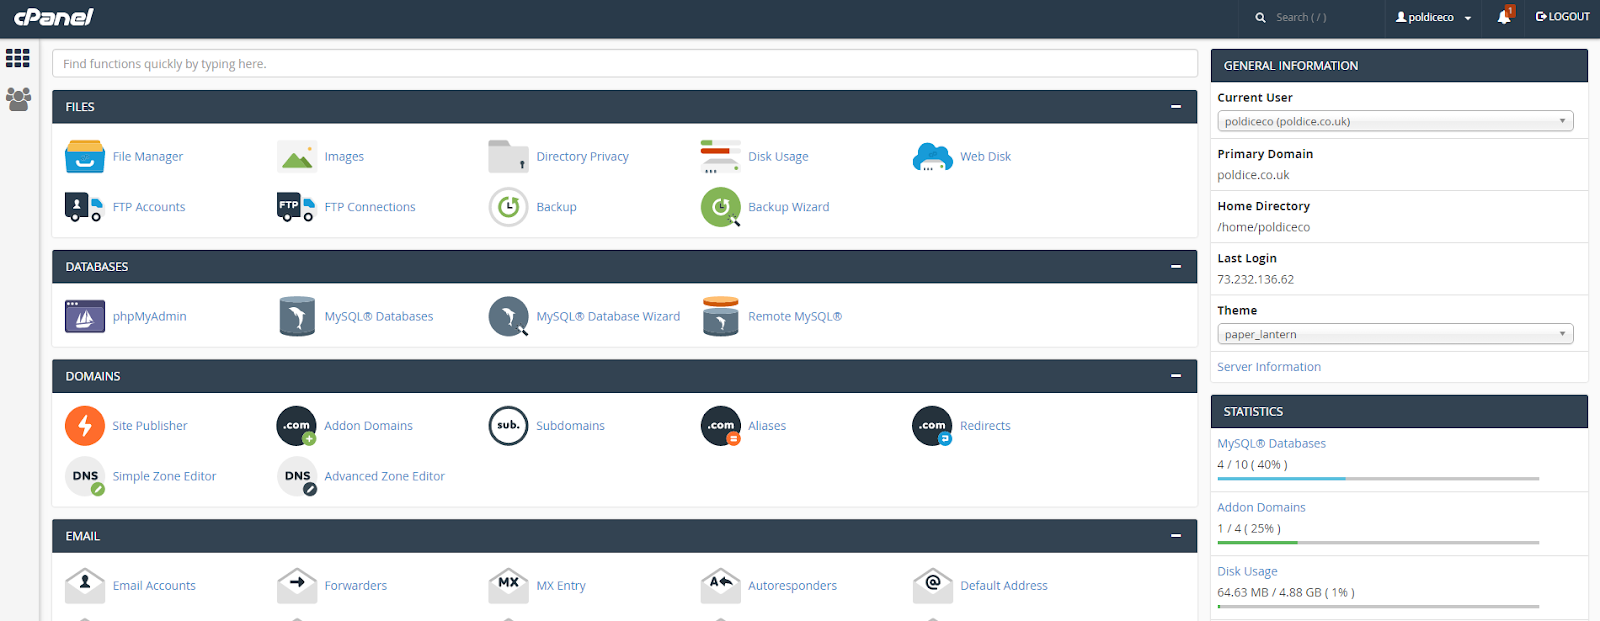Click the STATISTICS panel header
This screenshot has width=1600, height=621.
(x=1399, y=411)
